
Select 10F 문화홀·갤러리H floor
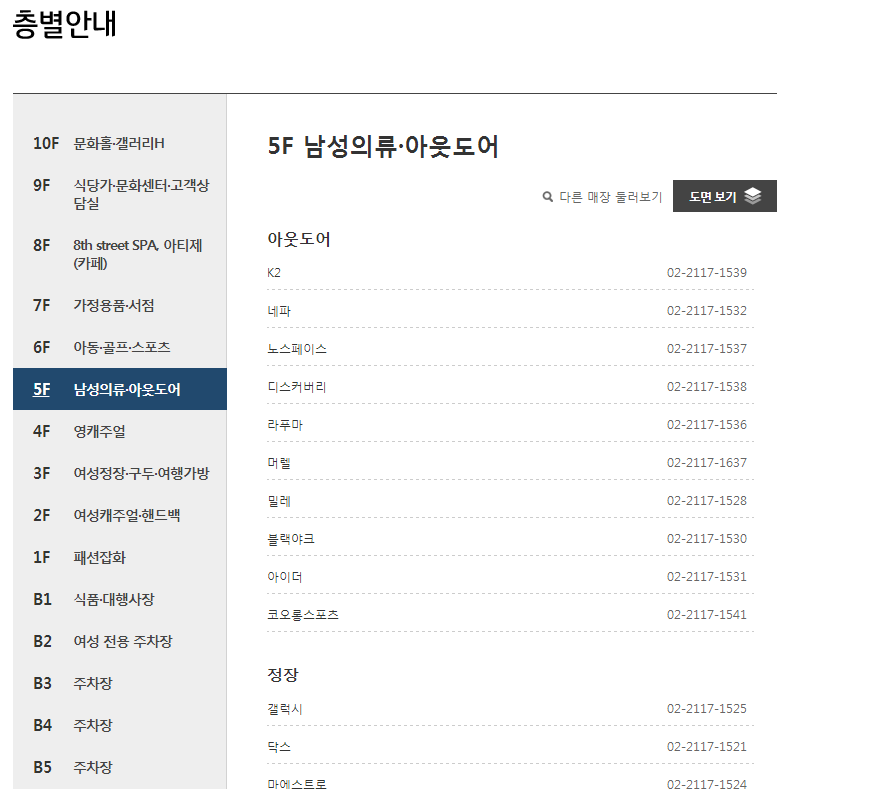click(x=119, y=143)
